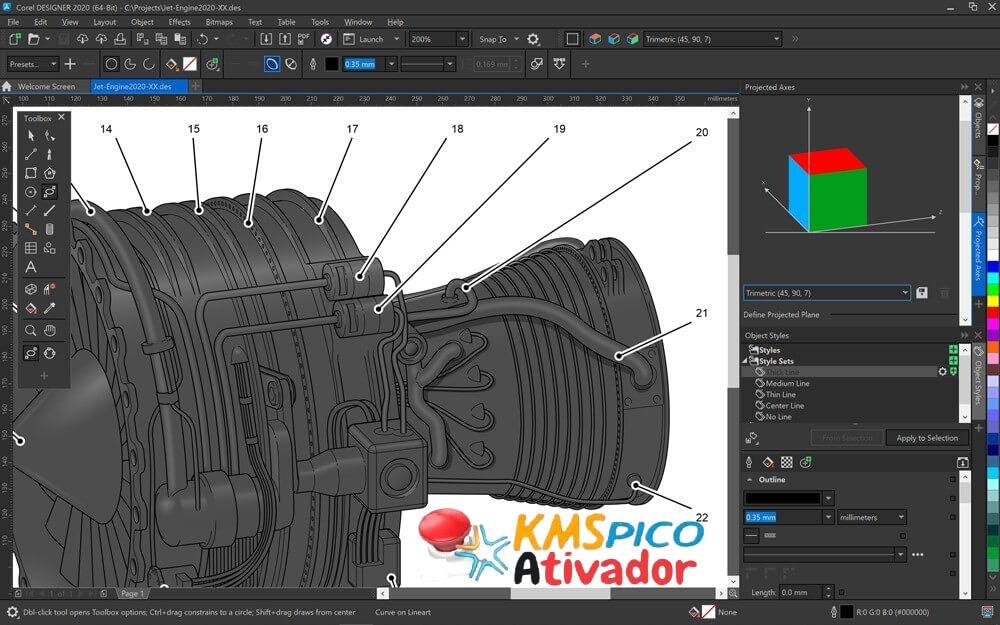The width and height of the screenshot is (1000, 625).
Task: Click the red-top cube projected plane icon
Action: pos(595,39)
